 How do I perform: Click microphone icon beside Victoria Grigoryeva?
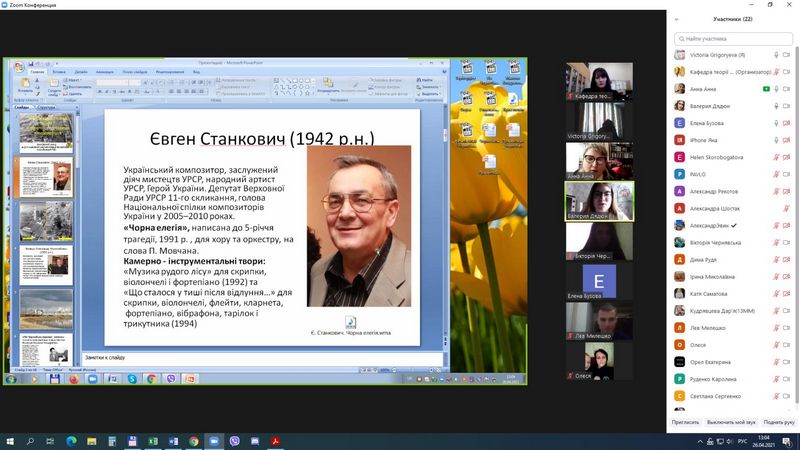(777, 55)
